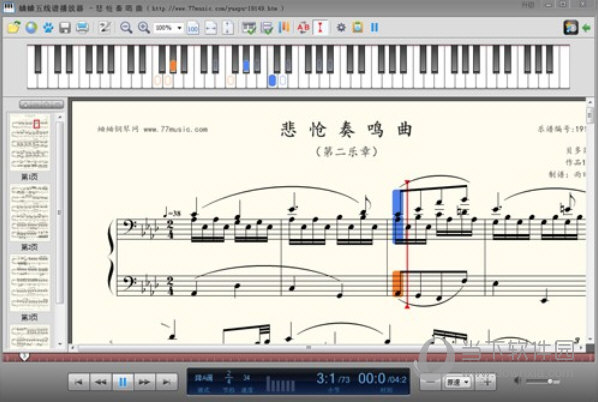This screenshot has width=598, height=402.
Task: Click the highlighted orange black piano key
Action: coord(173,59)
